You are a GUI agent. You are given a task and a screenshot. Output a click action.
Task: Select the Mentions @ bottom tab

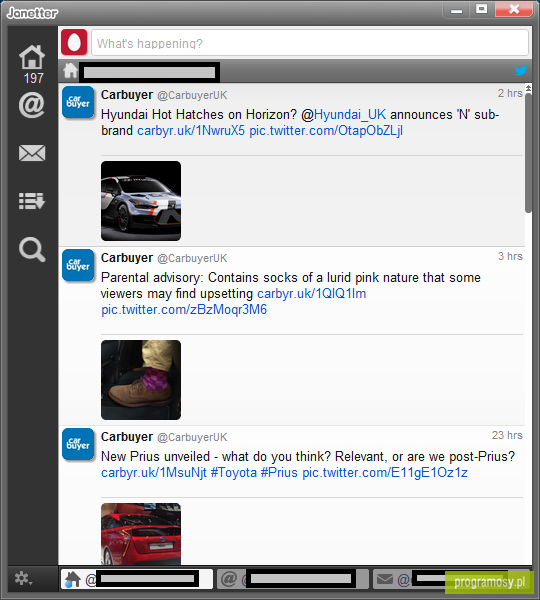[292, 579]
